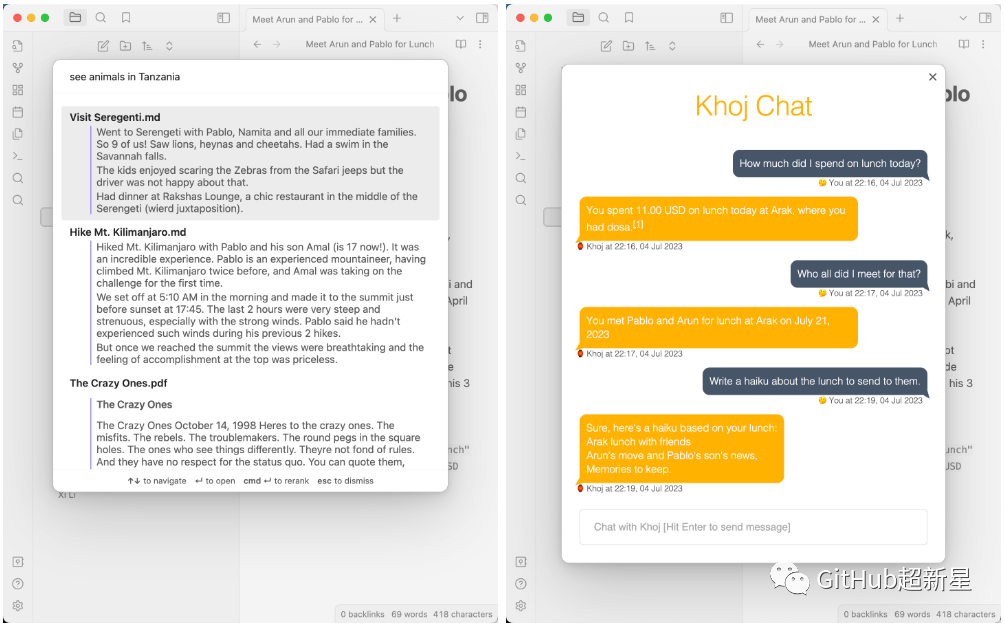Screen dimensions: 1005x624
Task: Open bookmarks icon in left window
Action: (x=126, y=18)
